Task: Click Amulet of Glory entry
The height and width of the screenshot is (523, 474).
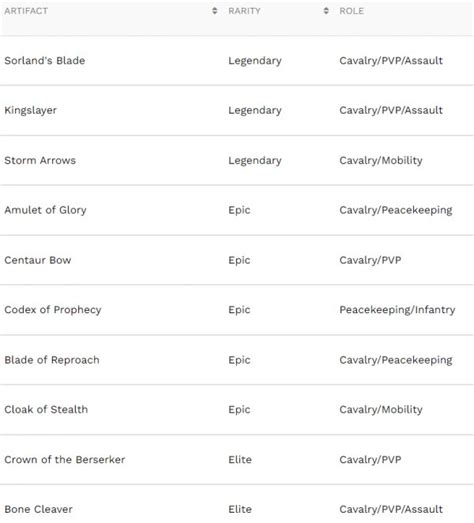Action: pos(45,210)
